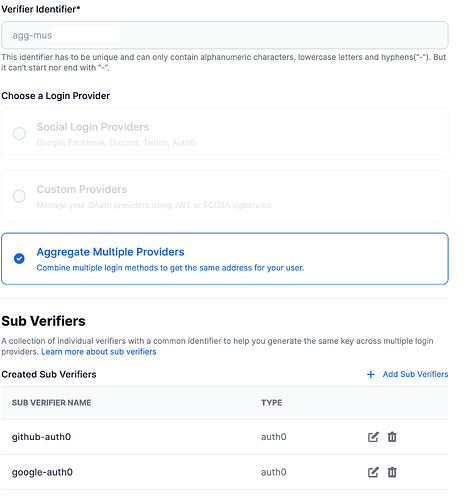The width and height of the screenshot is (472, 500).
Task: Click auth0 type in the google-auth0 row
Action: [274, 472]
